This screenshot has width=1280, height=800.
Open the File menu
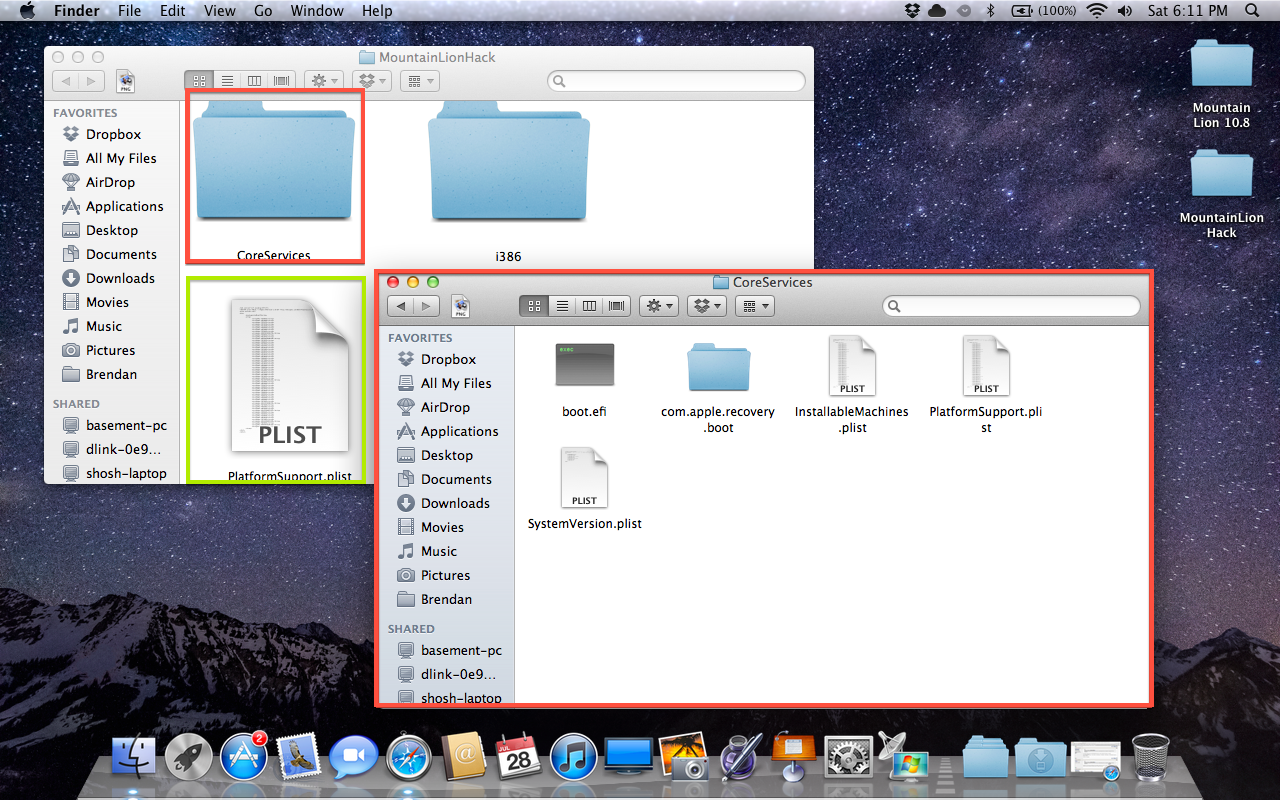(x=129, y=11)
